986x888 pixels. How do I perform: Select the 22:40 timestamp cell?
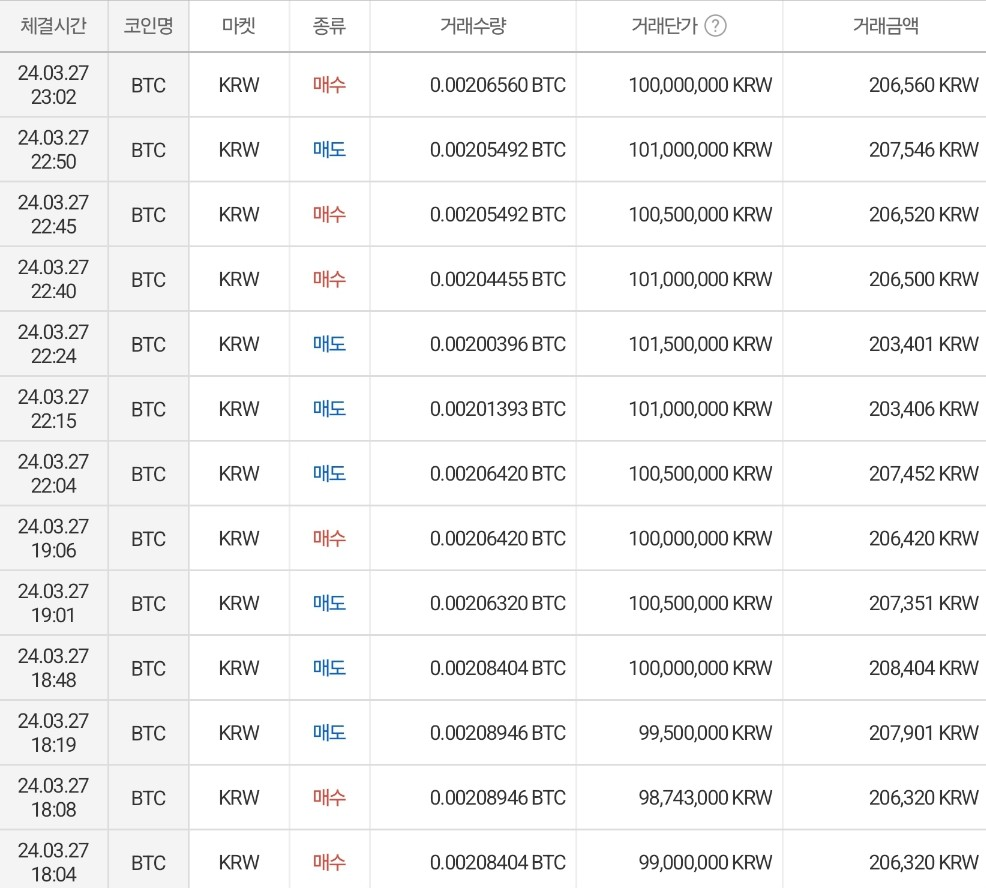point(53,279)
